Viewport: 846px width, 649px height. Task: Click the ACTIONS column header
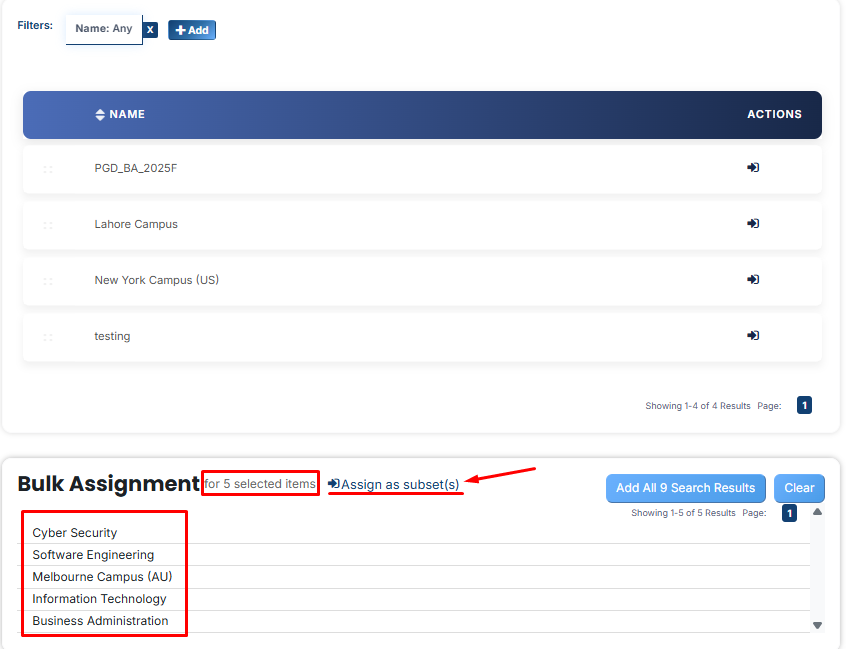pos(774,114)
